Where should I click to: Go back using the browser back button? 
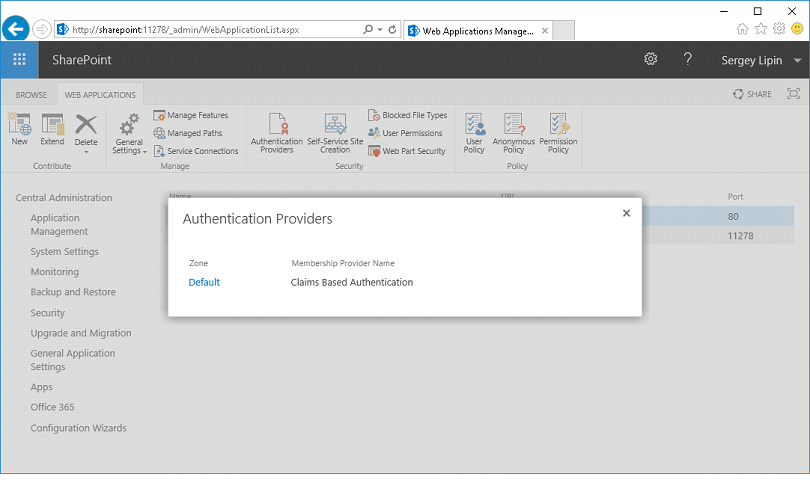(16, 29)
